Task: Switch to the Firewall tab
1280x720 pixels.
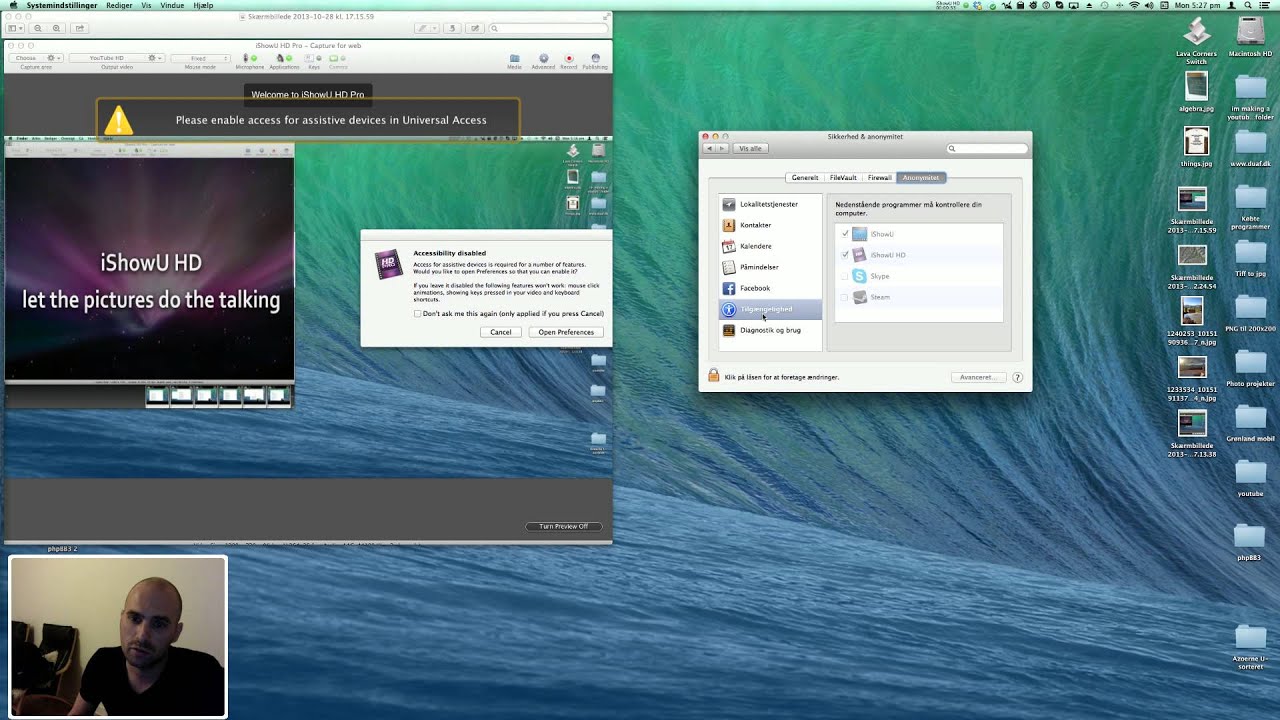Action: [x=879, y=177]
